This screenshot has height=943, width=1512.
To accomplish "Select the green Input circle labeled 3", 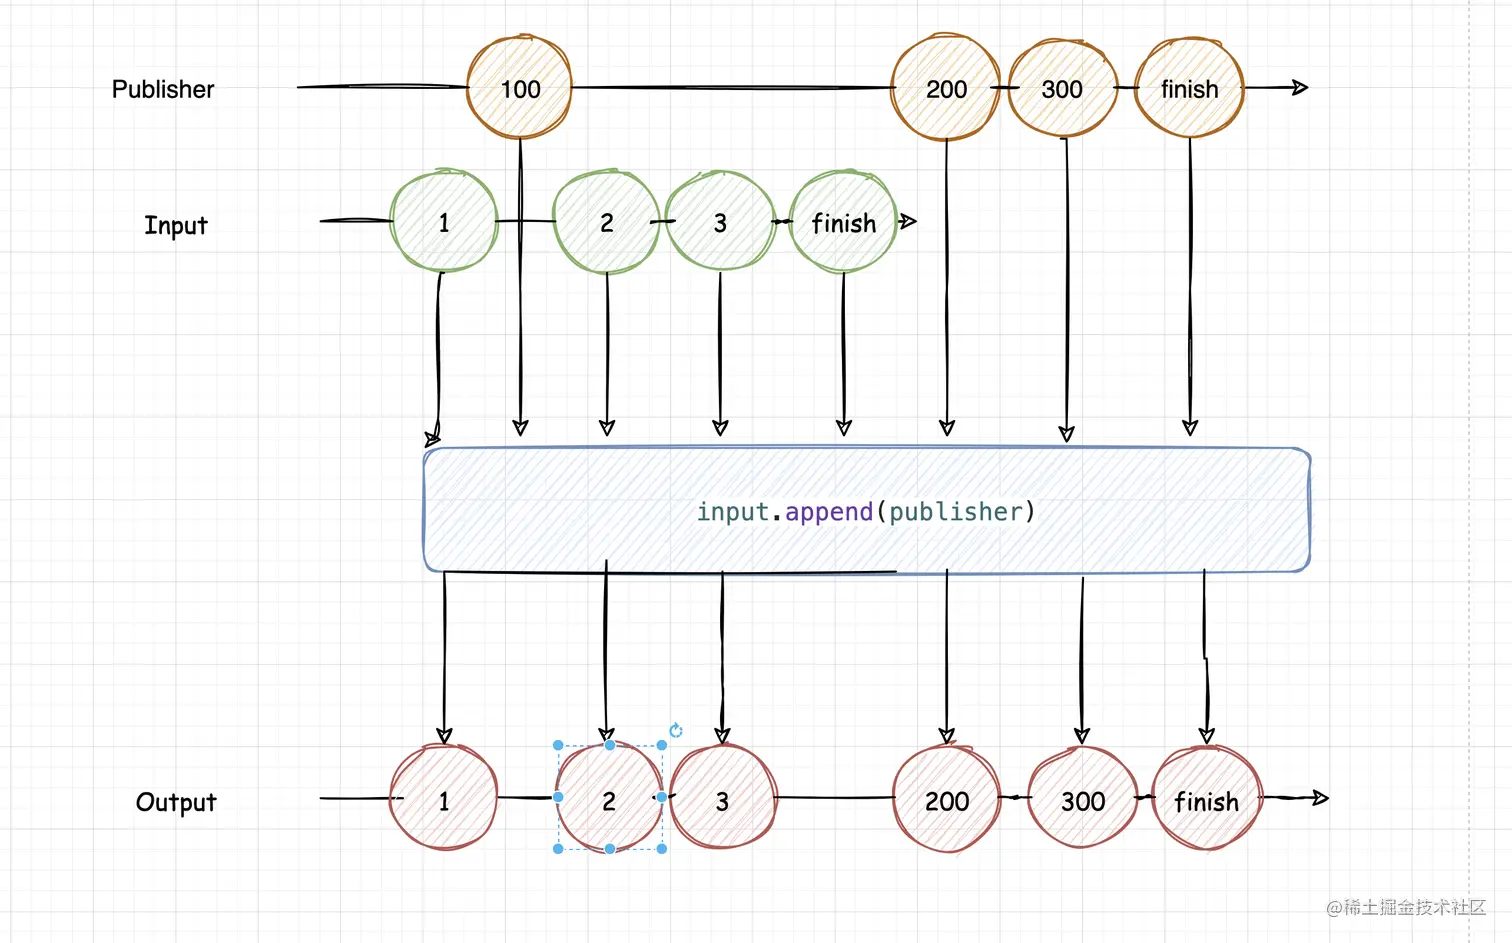I will click(720, 221).
